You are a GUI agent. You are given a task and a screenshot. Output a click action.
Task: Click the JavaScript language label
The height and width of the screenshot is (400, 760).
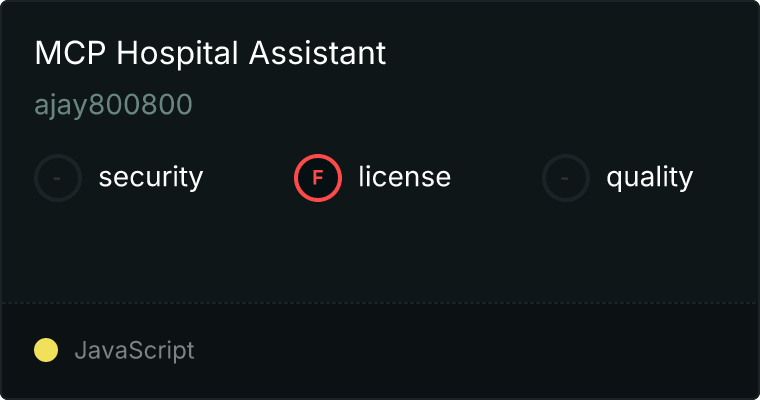tap(134, 350)
